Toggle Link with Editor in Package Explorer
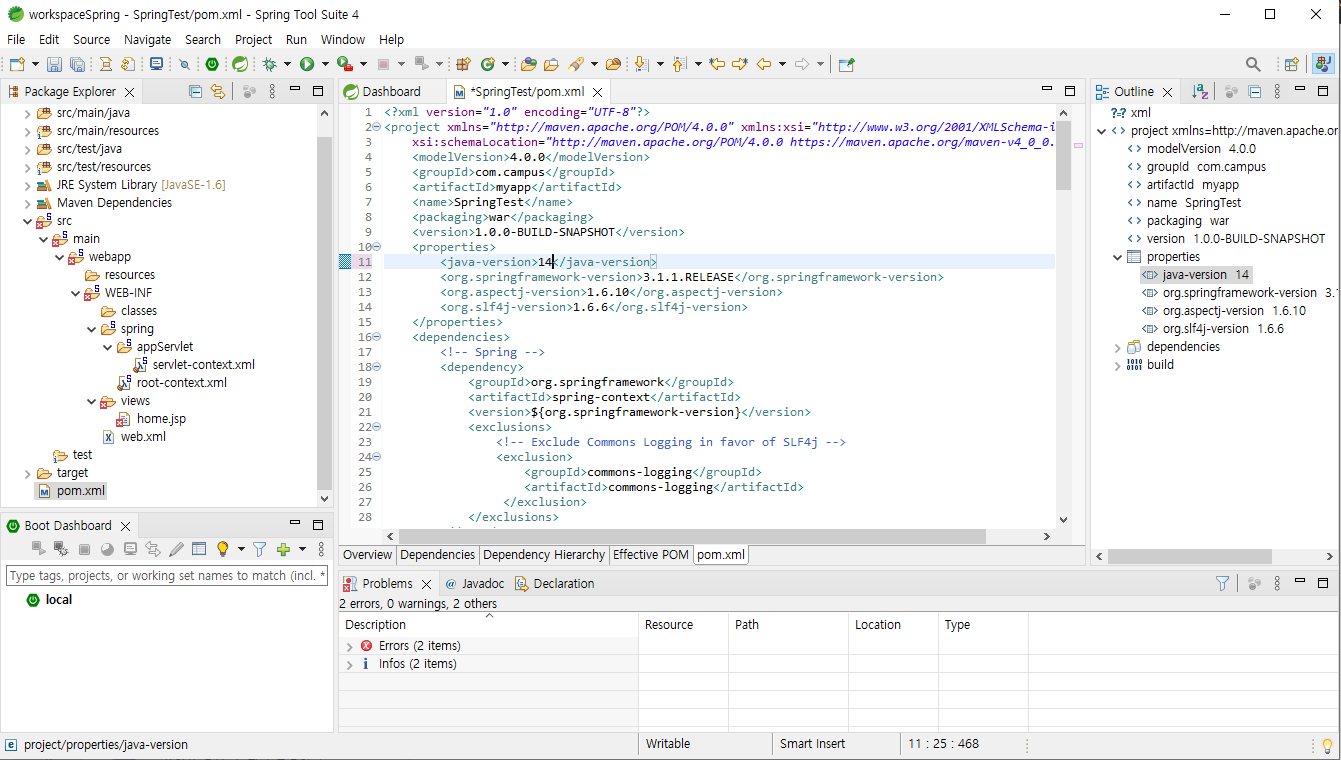The height and width of the screenshot is (760, 1341). pos(218,91)
